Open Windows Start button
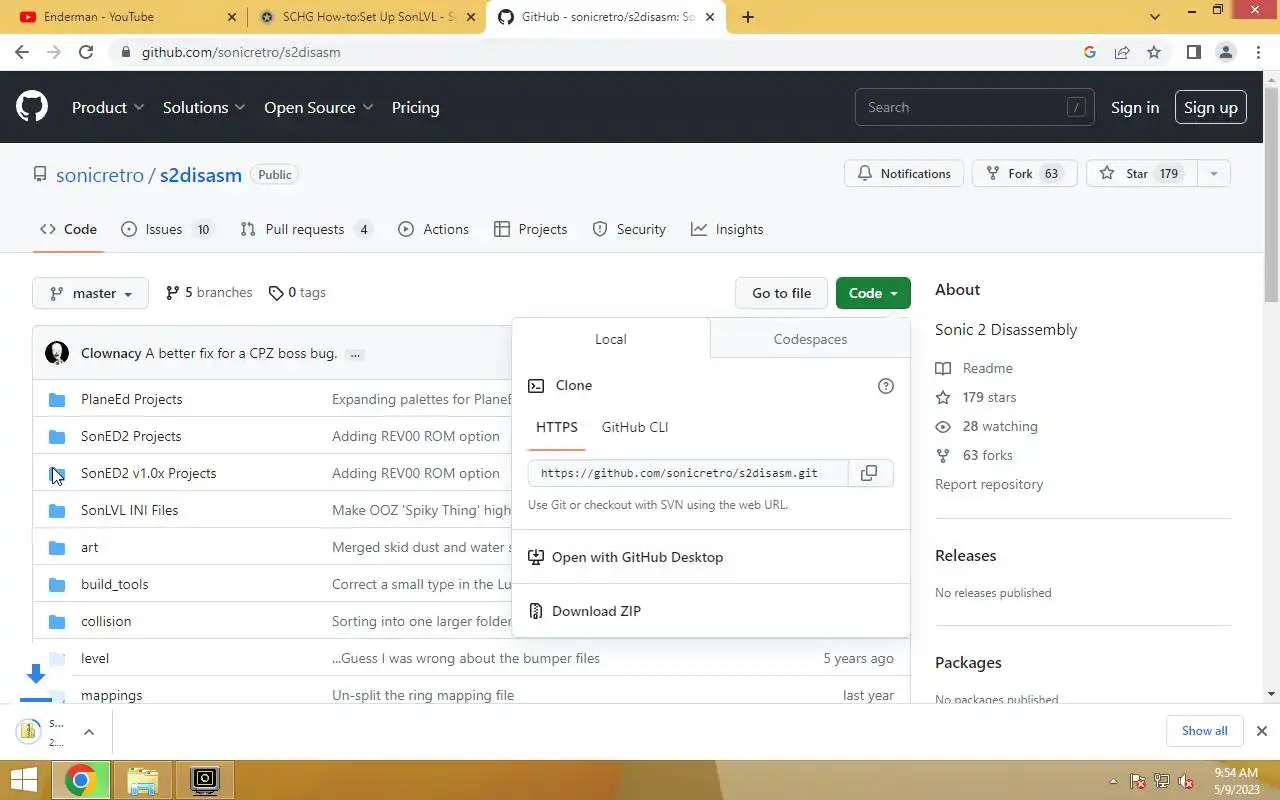 [23, 780]
